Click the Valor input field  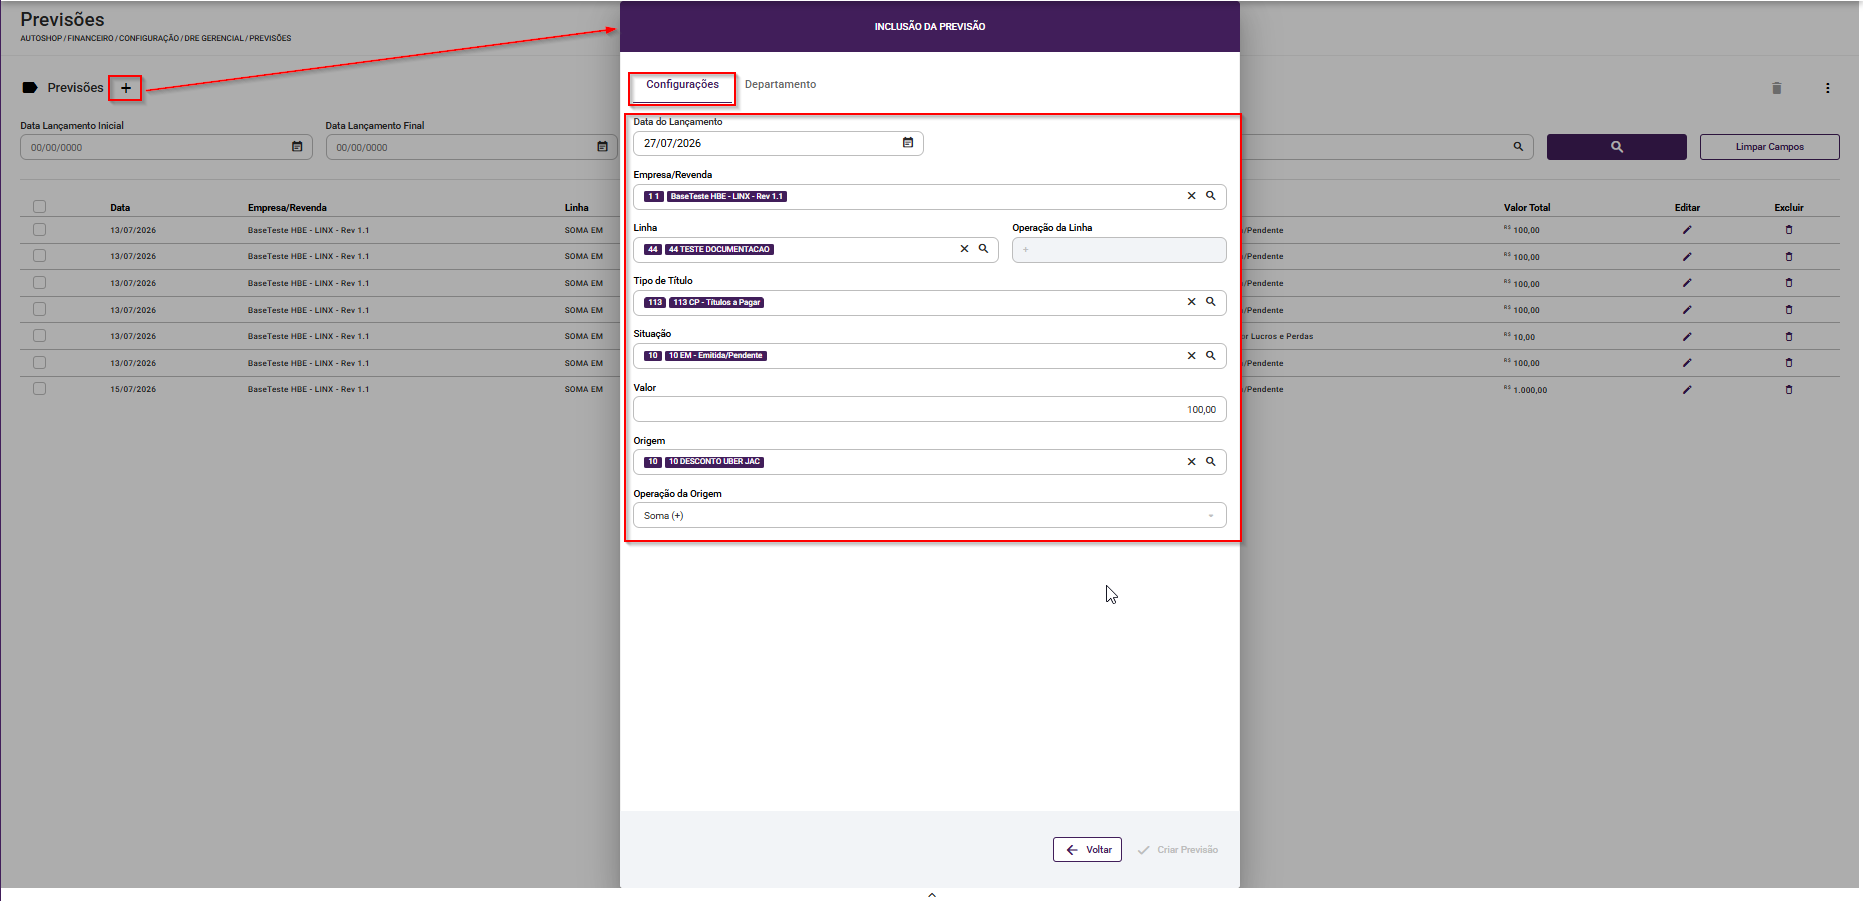(930, 410)
